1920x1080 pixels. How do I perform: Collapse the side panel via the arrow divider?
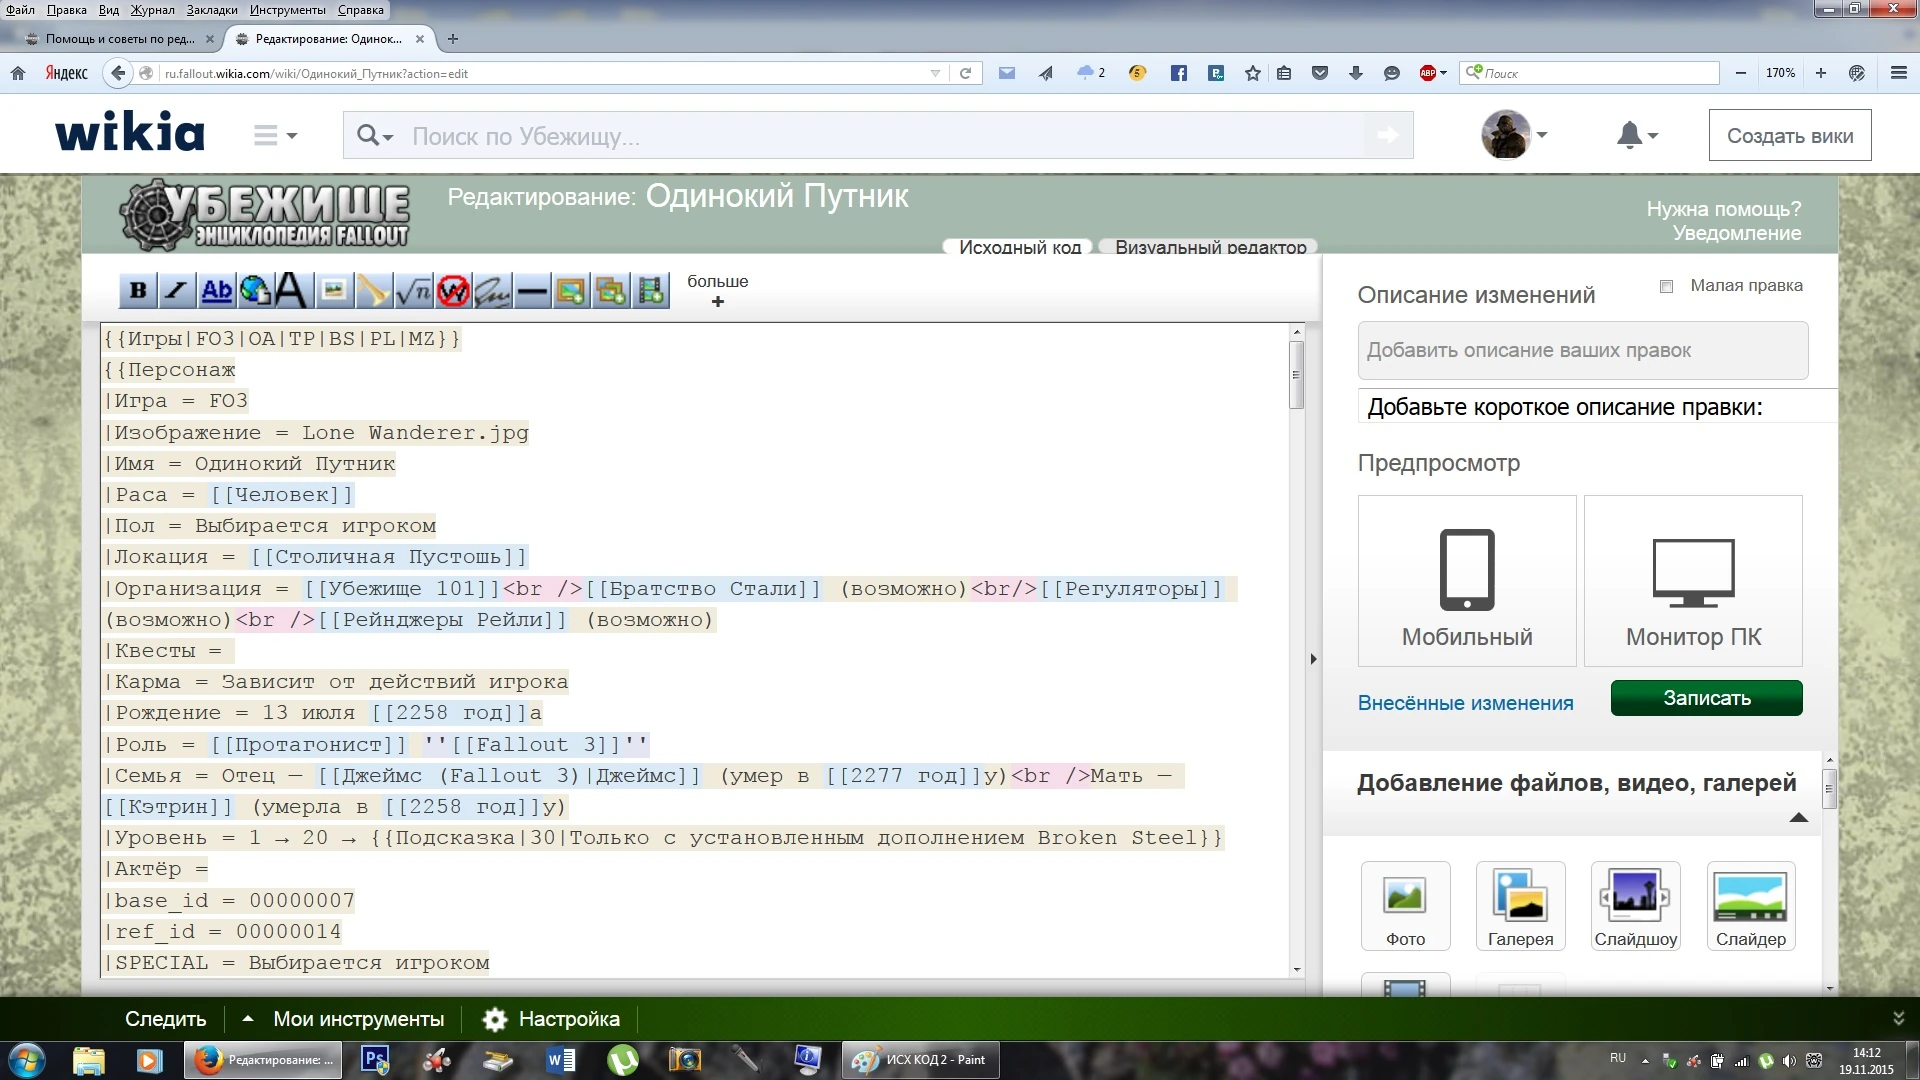pos(1313,659)
